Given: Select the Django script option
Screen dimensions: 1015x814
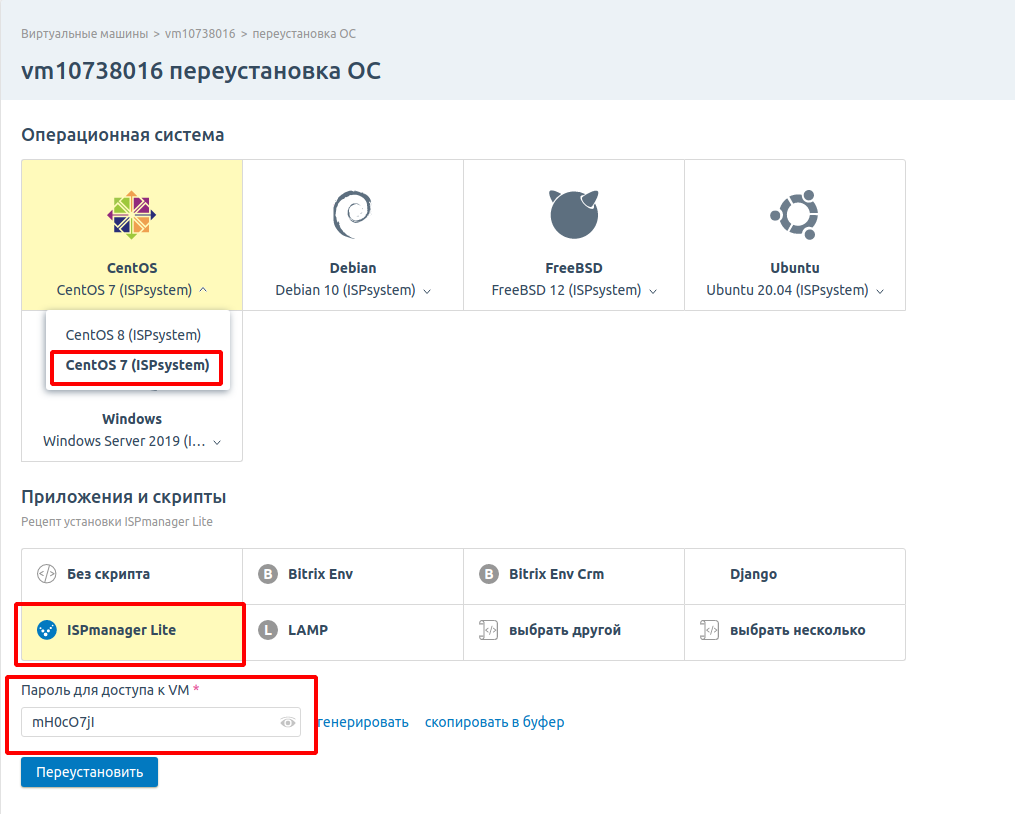Looking at the screenshot, I should [x=794, y=576].
